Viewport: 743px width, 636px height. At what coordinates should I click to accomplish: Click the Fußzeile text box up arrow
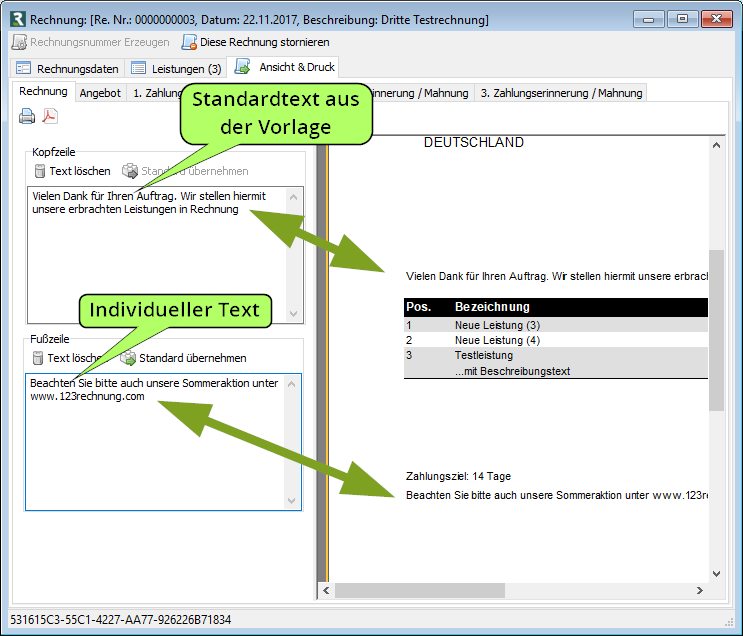click(x=291, y=384)
